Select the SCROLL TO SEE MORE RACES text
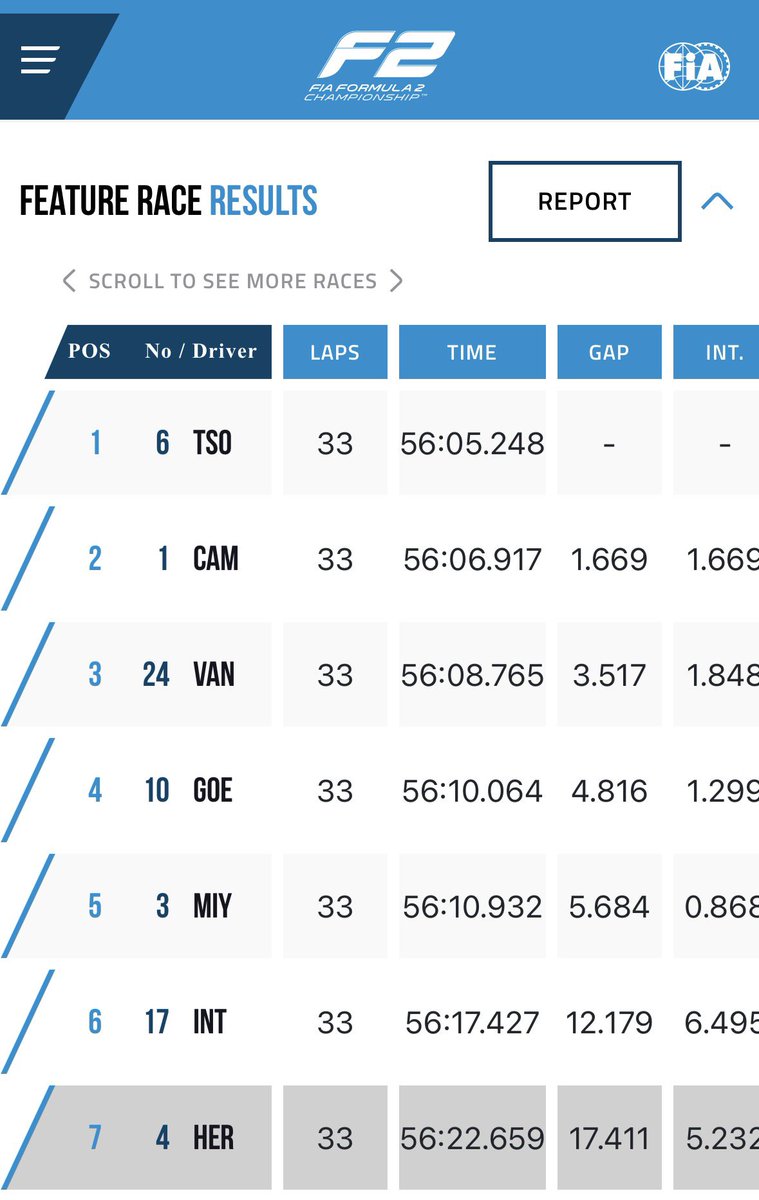The width and height of the screenshot is (759, 1200). (233, 281)
